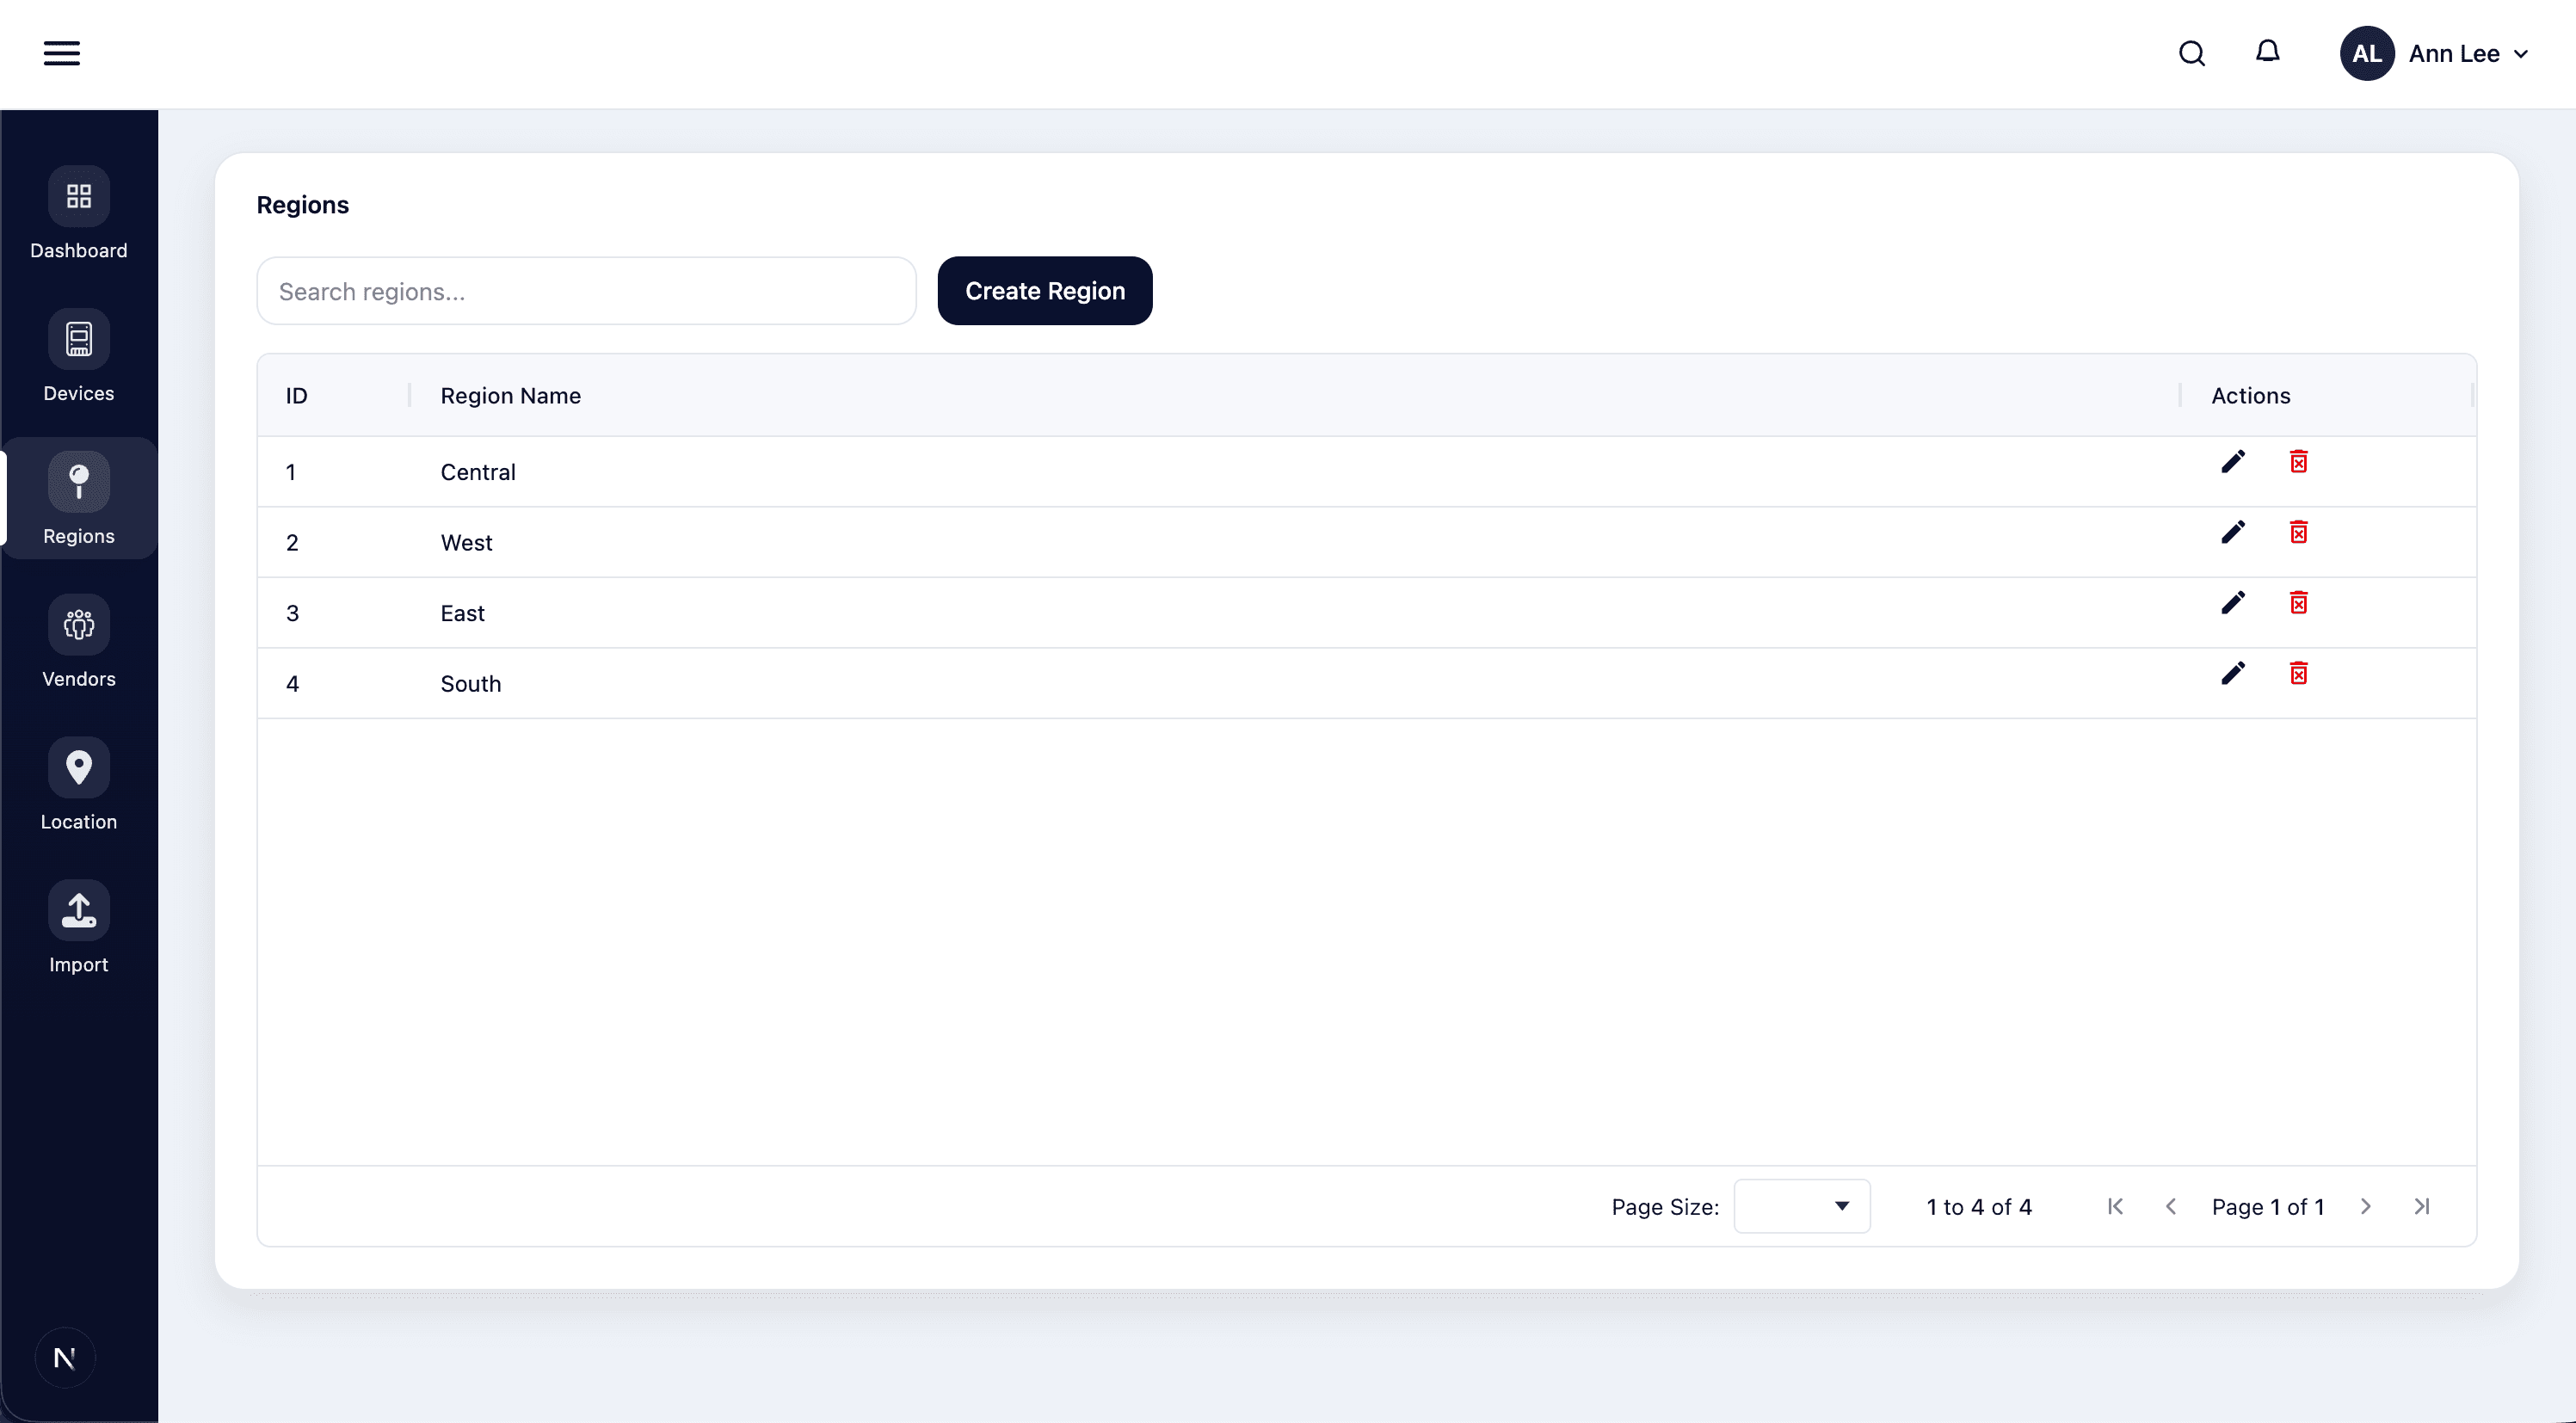The height and width of the screenshot is (1423, 2576).
Task: Jump to last page arrow
Action: point(2421,1206)
